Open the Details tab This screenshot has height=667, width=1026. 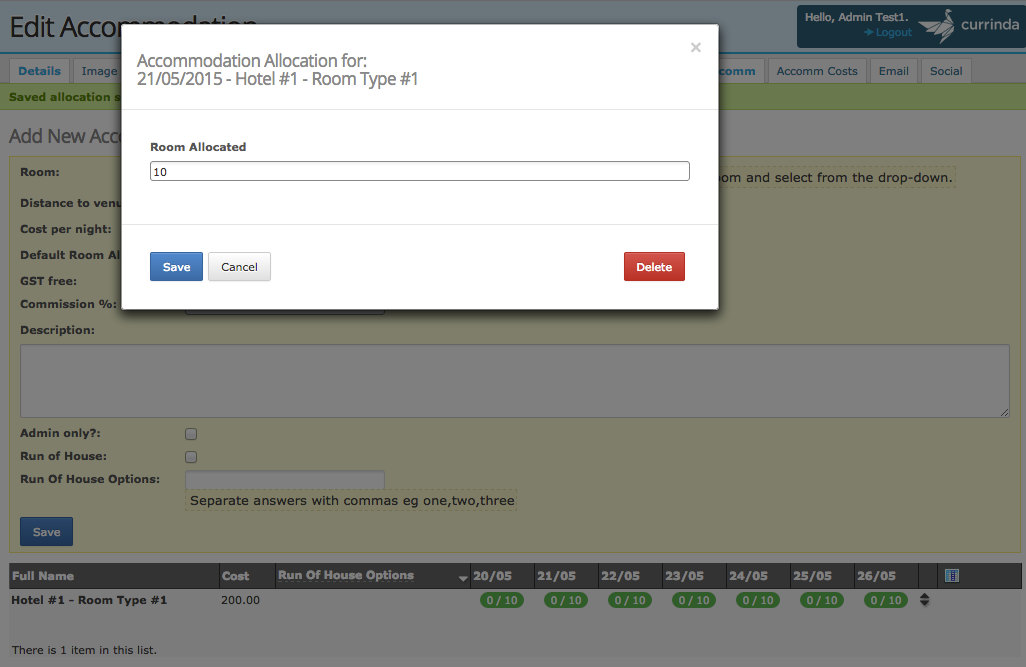tap(39, 71)
